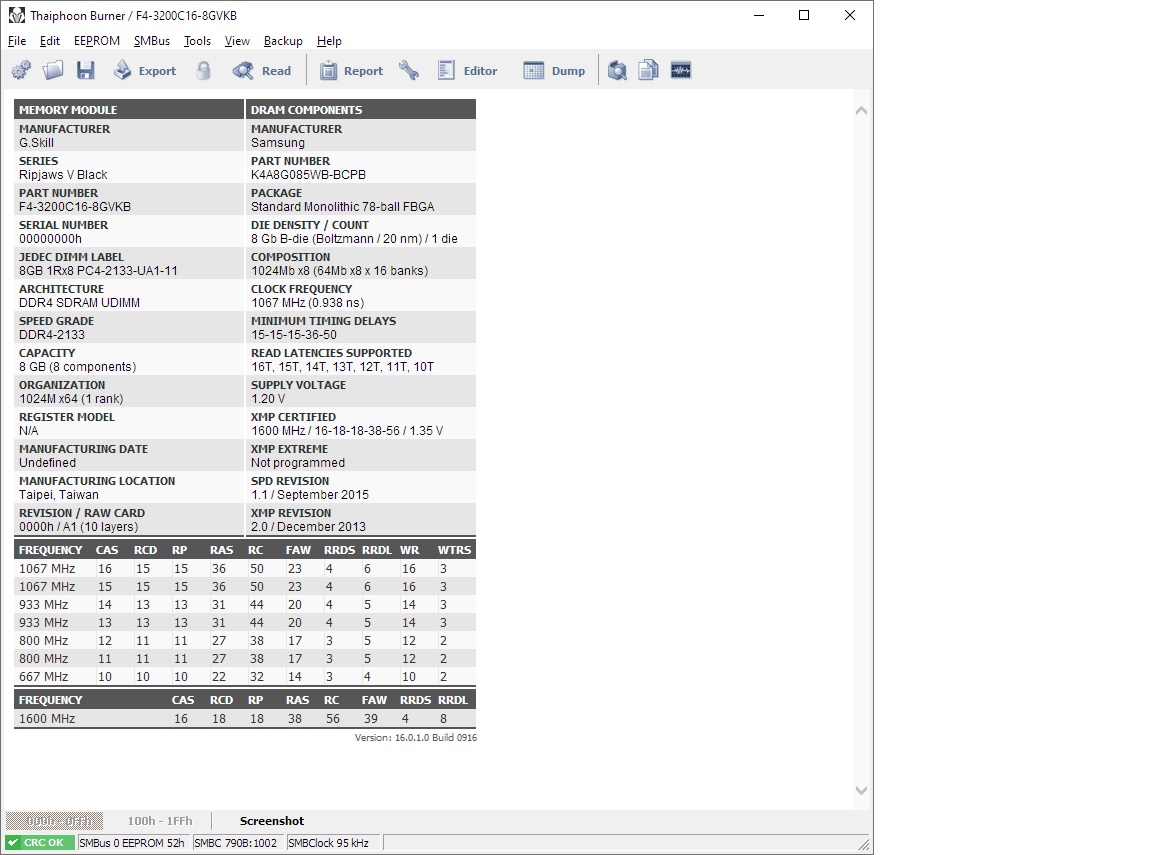
Task: Click the 667 MHz frequency row
Action: click(x=245, y=677)
